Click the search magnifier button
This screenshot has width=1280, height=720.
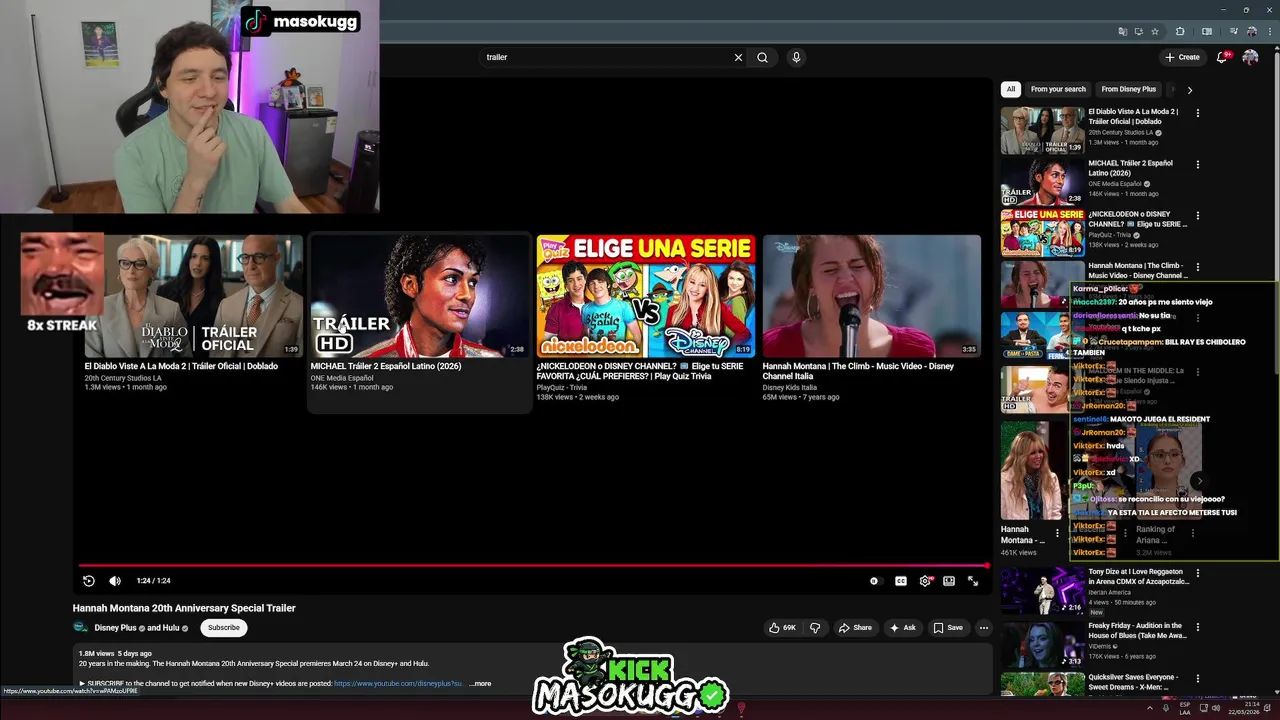(762, 57)
